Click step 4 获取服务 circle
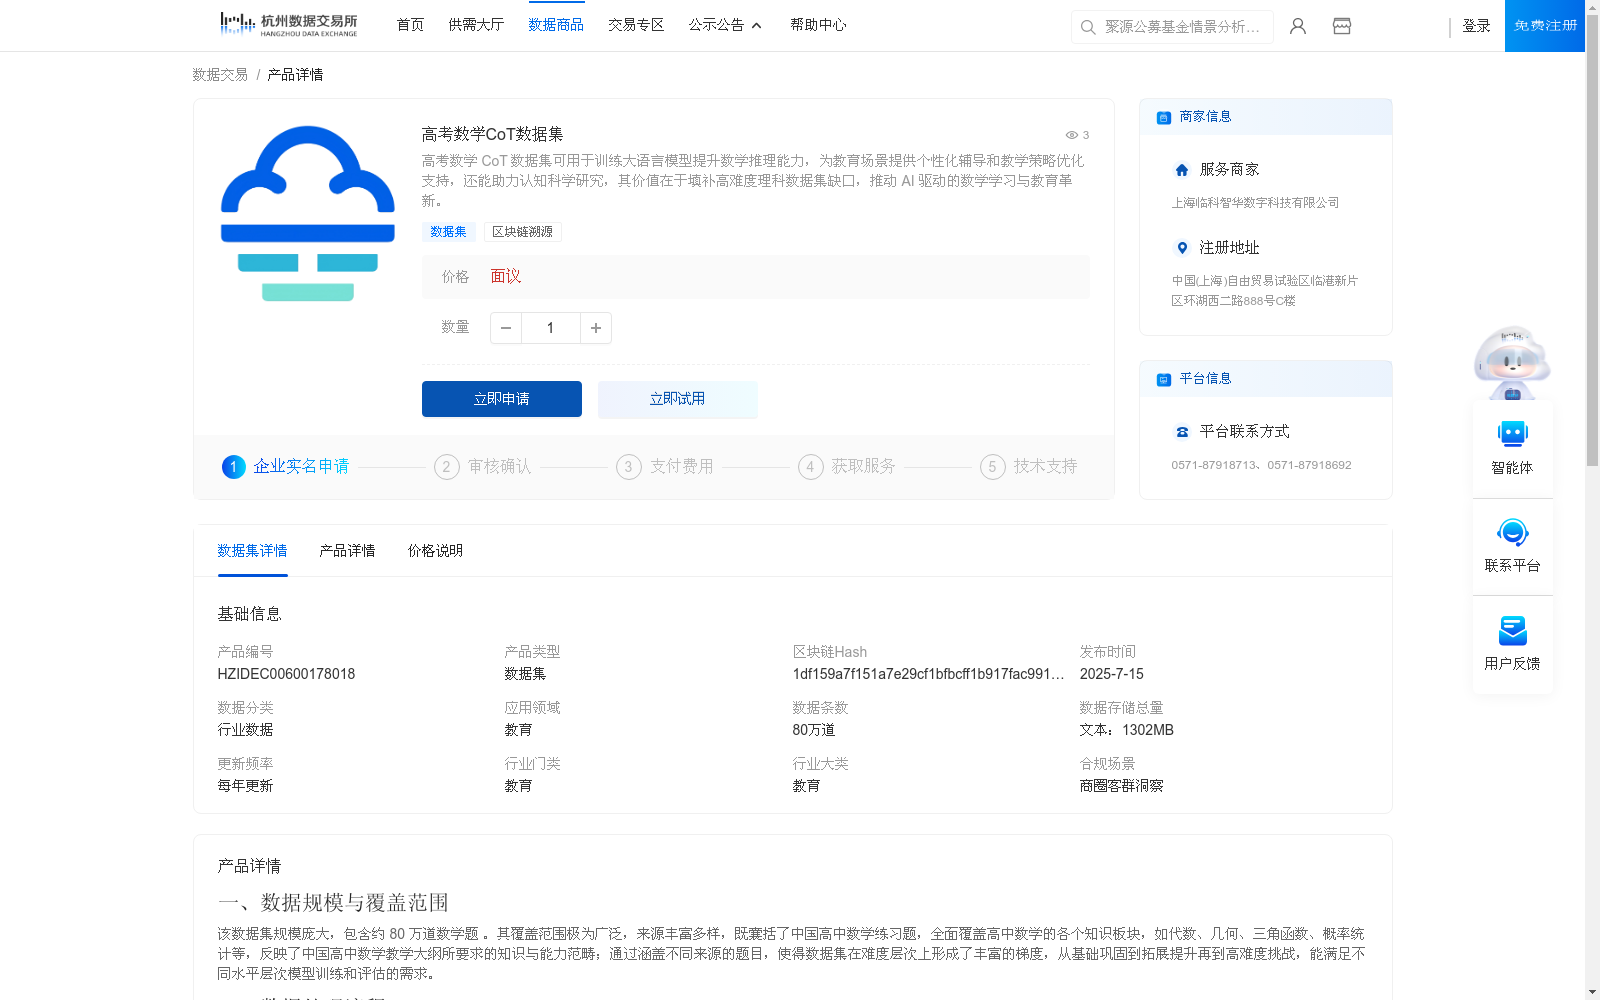1600x1000 pixels. tap(811, 467)
